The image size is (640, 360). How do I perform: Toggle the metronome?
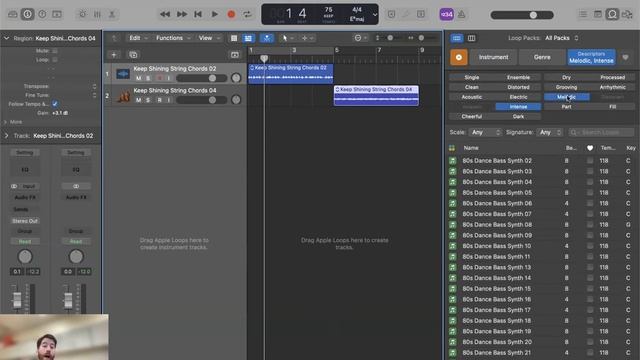pyautogui.click(x=462, y=14)
